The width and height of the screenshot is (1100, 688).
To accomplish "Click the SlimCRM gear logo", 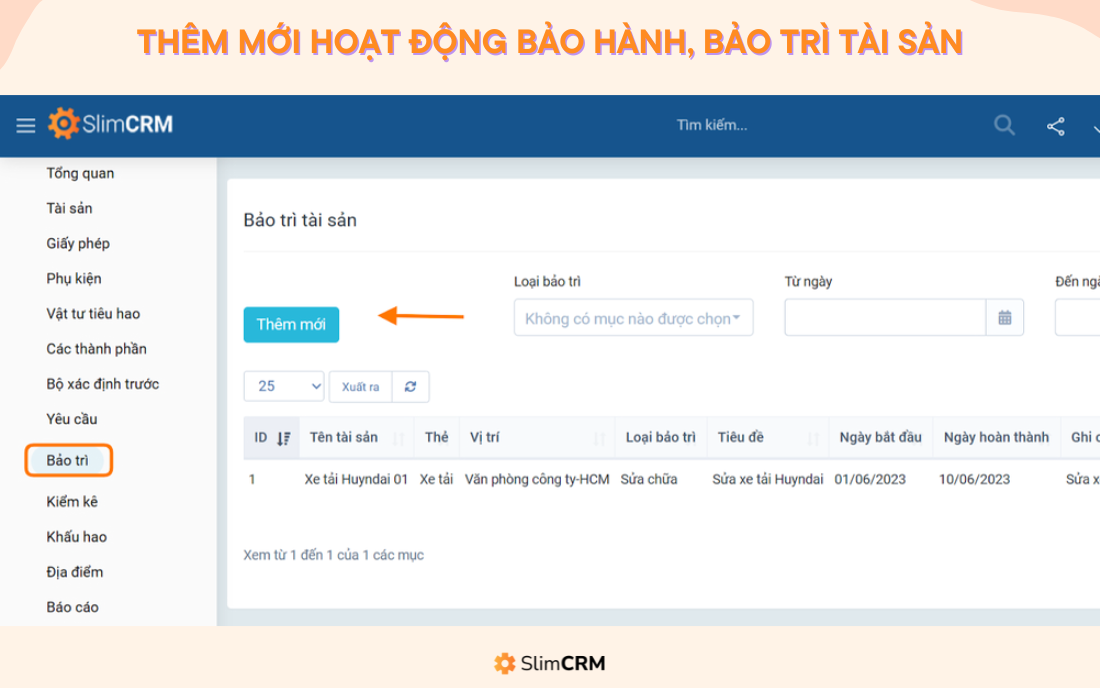I will point(63,124).
